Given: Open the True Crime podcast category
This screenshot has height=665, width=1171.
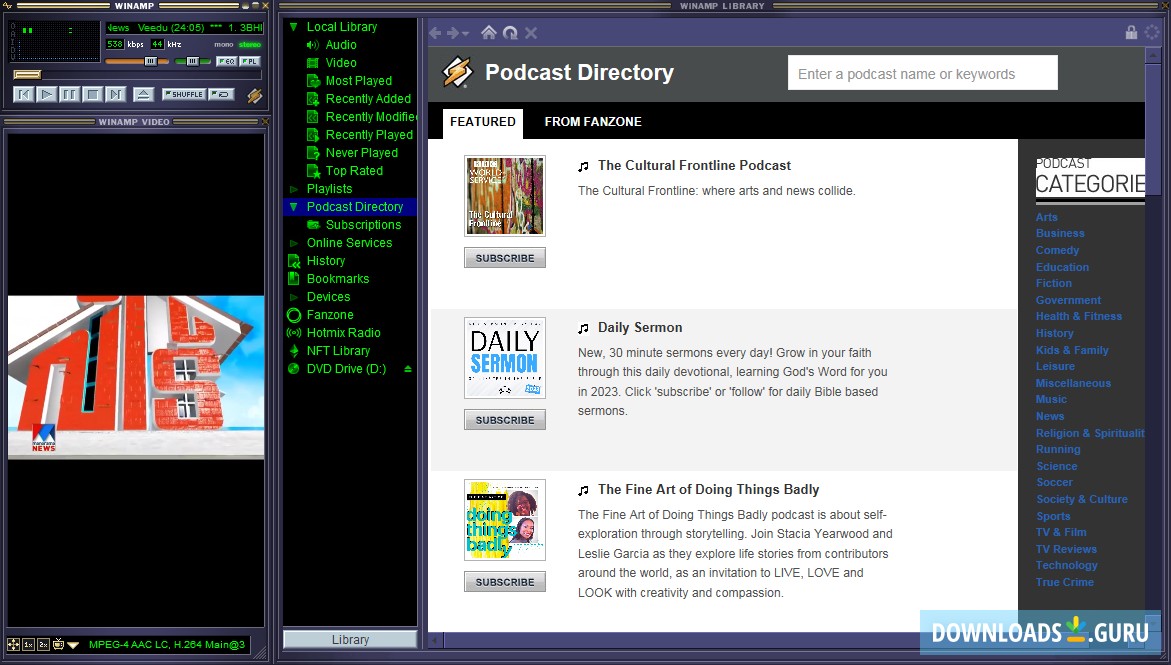Looking at the screenshot, I should point(1064,582).
